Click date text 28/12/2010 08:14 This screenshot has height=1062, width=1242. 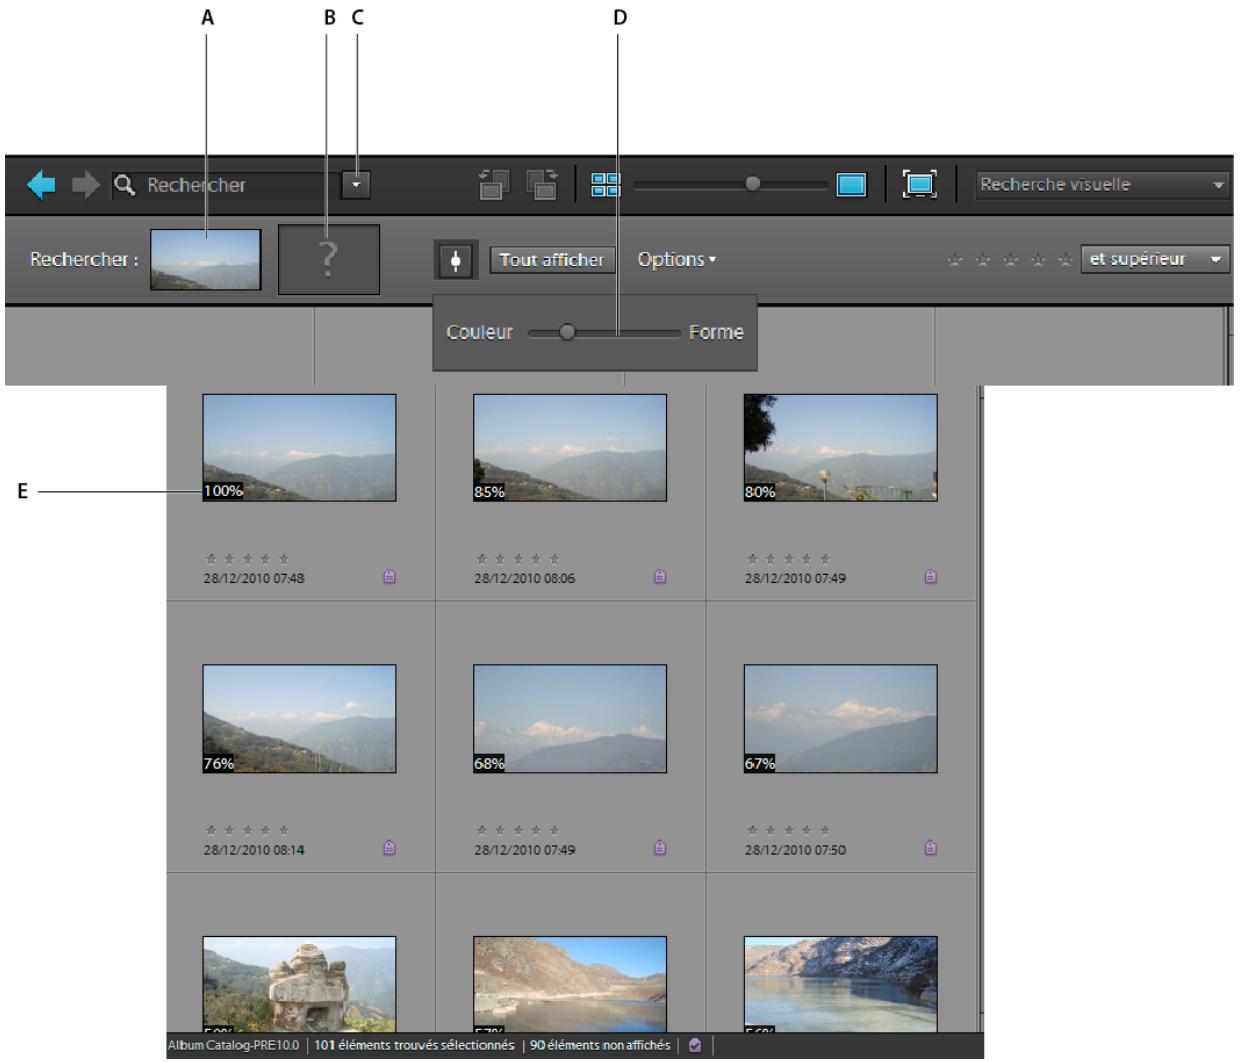pos(255,850)
